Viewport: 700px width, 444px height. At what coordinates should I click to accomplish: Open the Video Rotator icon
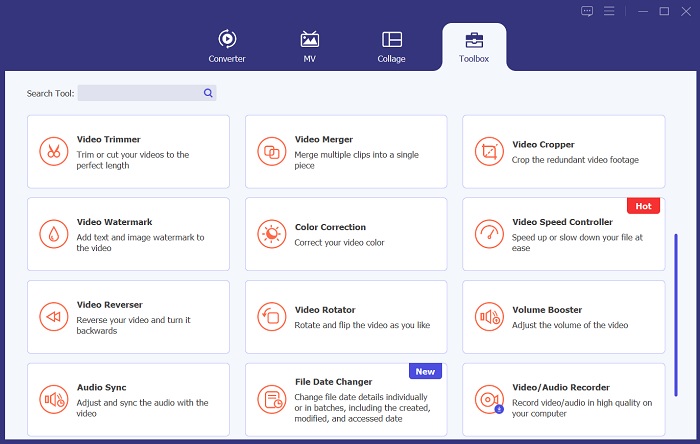pyautogui.click(x=271, y=317)
